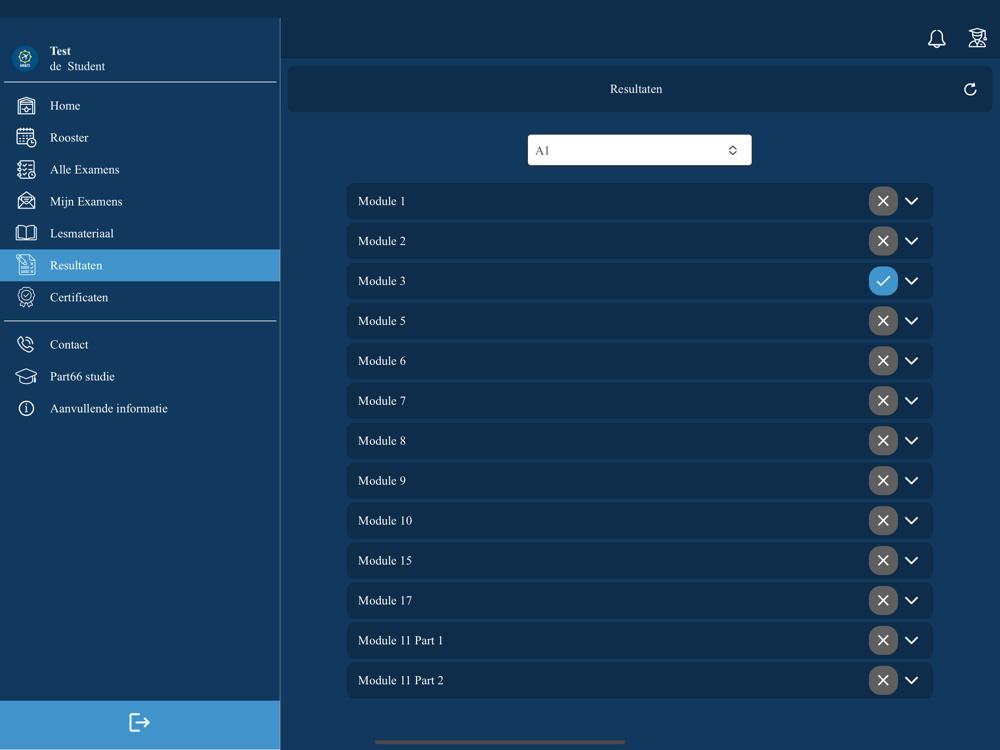
Task: Click the Contact phone icon
Action: point(26,344)
